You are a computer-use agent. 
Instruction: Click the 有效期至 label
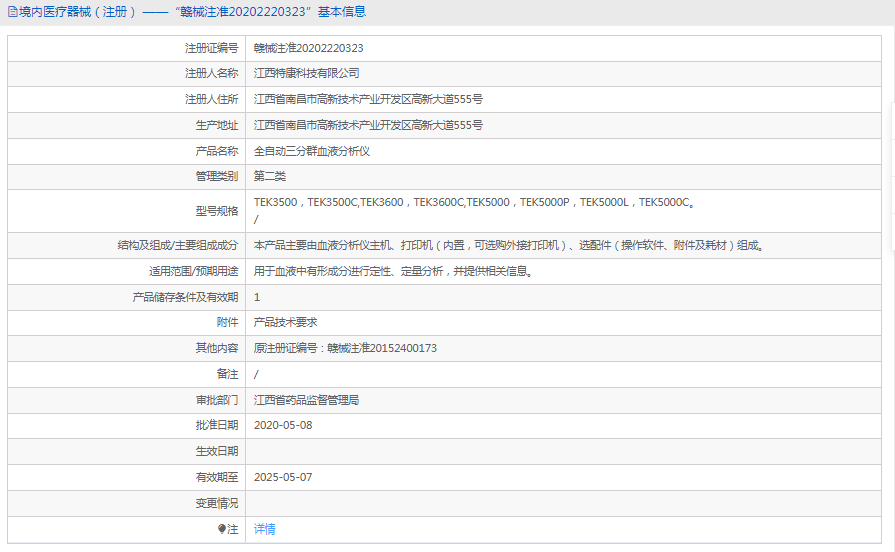(217, 477)
